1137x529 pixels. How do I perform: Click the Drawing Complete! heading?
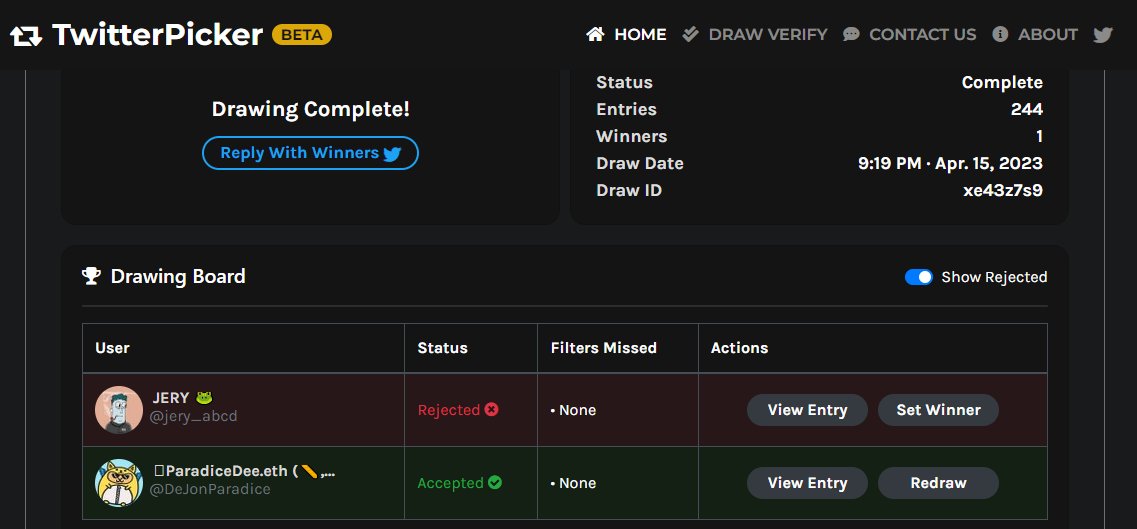(x=310, y=110)
